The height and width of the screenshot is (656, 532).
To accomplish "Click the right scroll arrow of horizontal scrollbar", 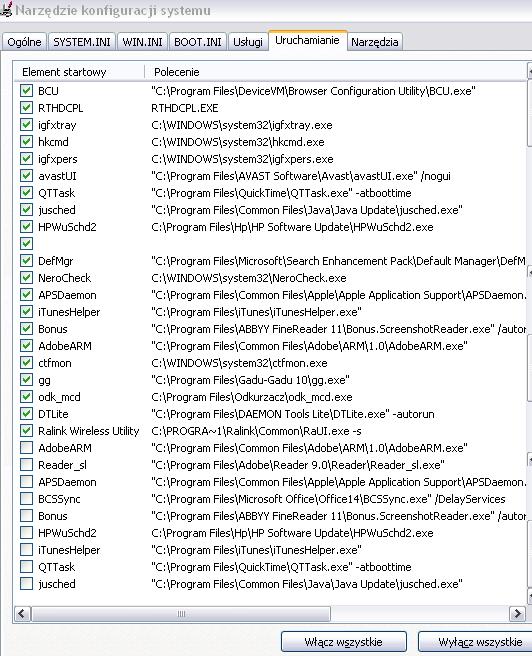I will click(517, 614).
